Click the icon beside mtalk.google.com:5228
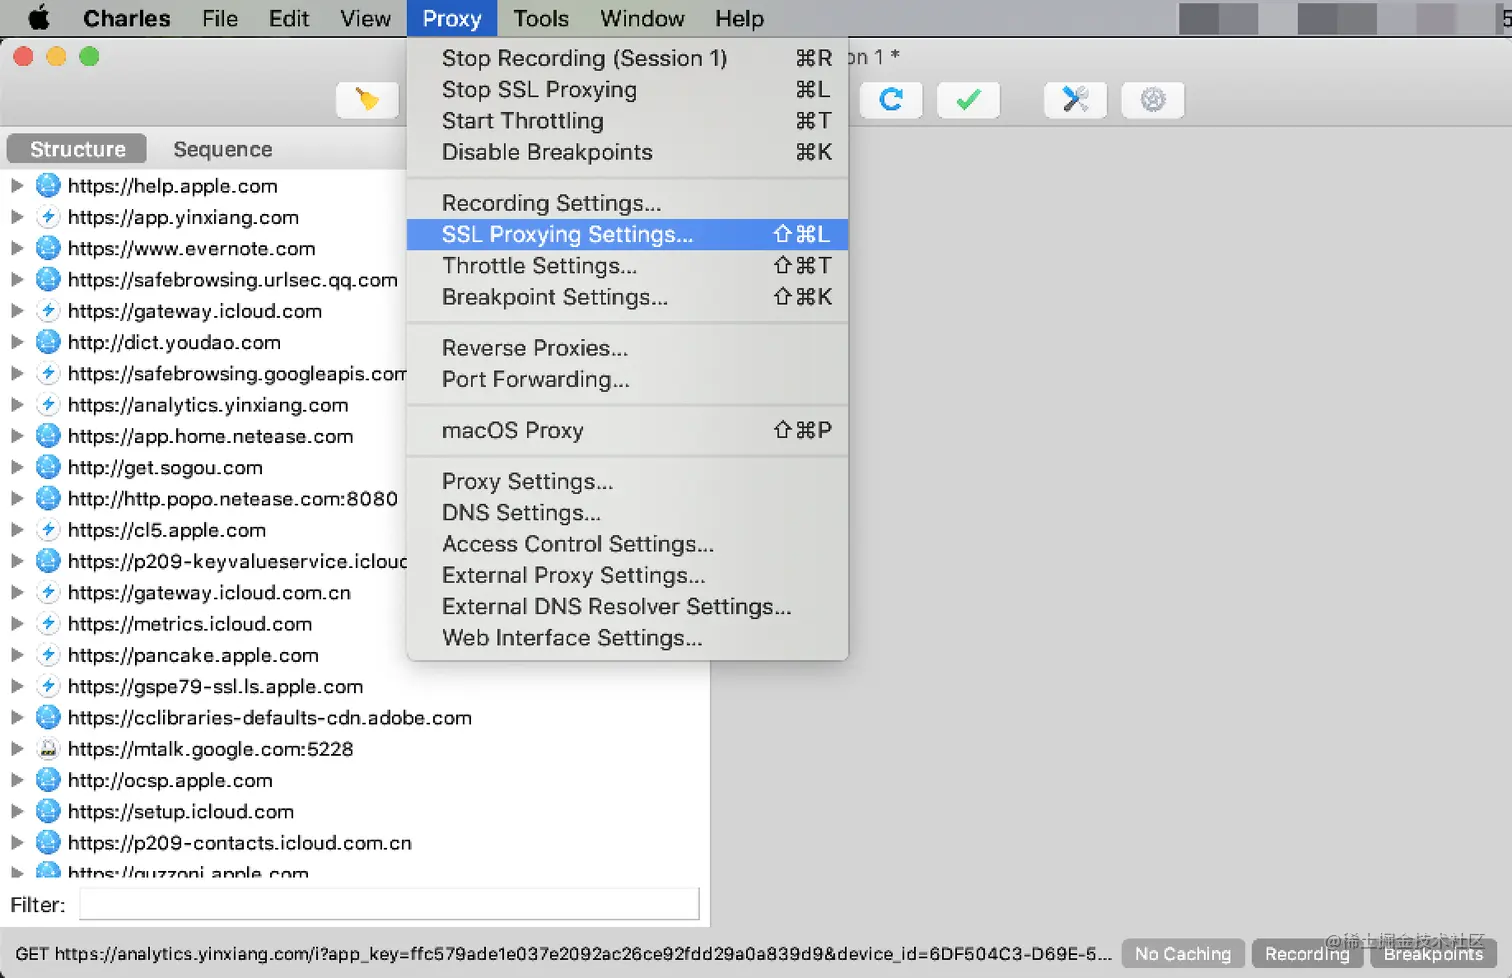The height and width of the screenshot is (978, 1512). coord(48,748)
